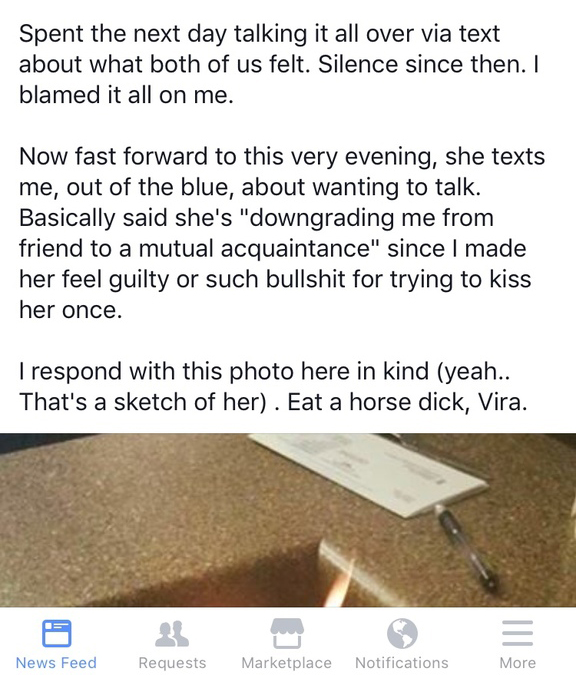Viewport: 576px width, 675px height.
Task: Tap the white paper in the photo
Action: 369,471
